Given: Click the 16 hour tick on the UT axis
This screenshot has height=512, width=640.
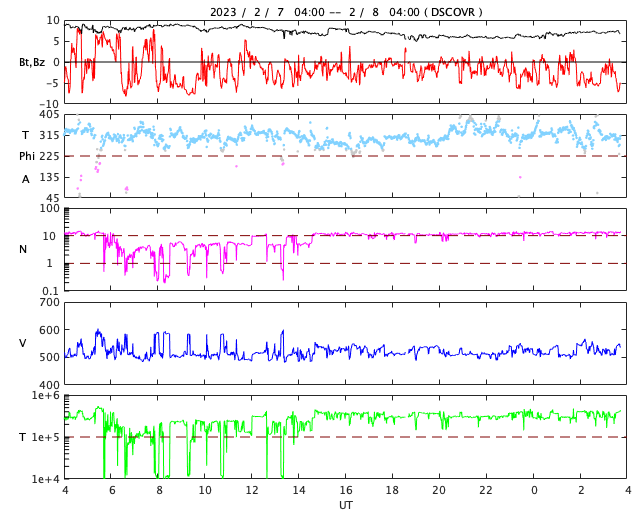Looking at the screenshot, I should (x=345, y=490).
